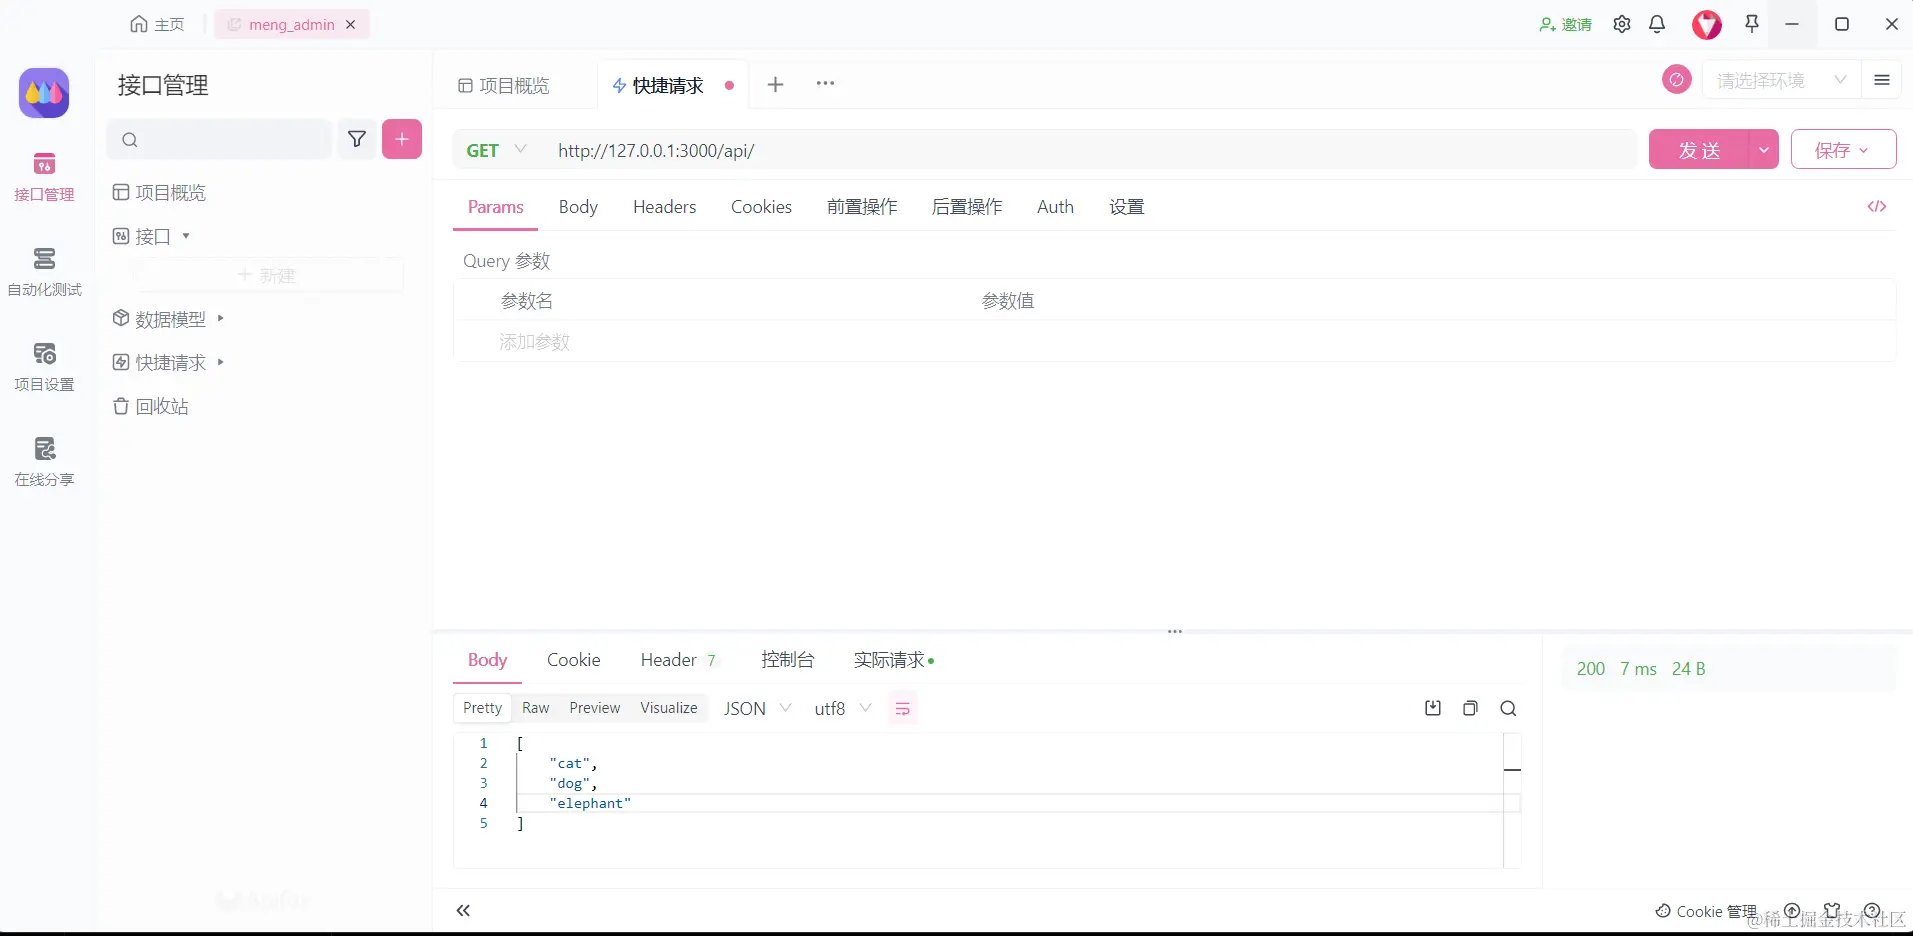Search within the response body
Screen dimensions: 1913x936
click(x=1508, y=708)
